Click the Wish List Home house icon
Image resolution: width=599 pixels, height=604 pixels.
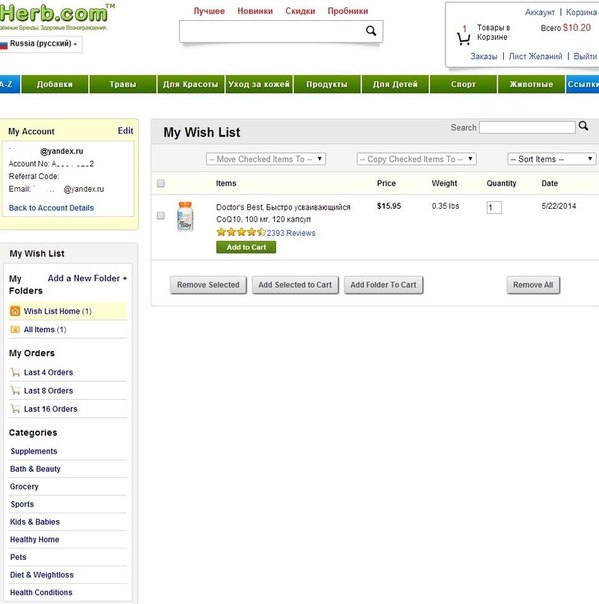[x=15, y=310]
